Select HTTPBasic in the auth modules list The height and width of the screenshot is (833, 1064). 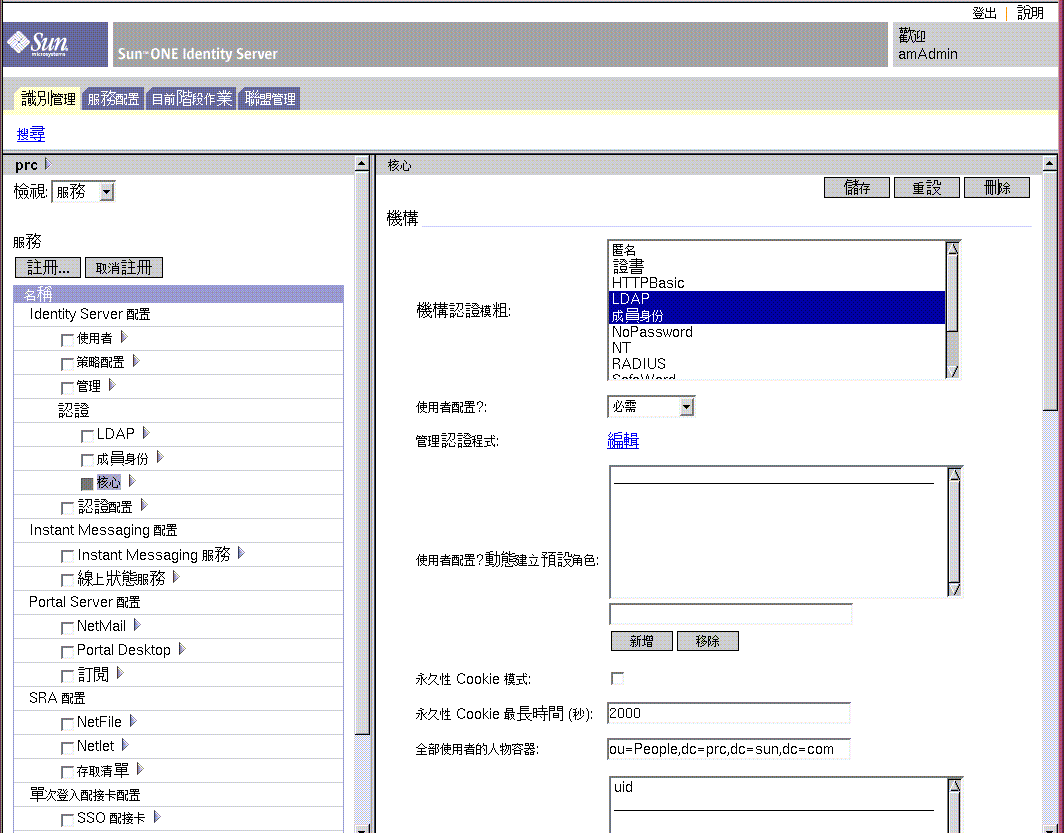pyautogui.click(x=778, y=283)
